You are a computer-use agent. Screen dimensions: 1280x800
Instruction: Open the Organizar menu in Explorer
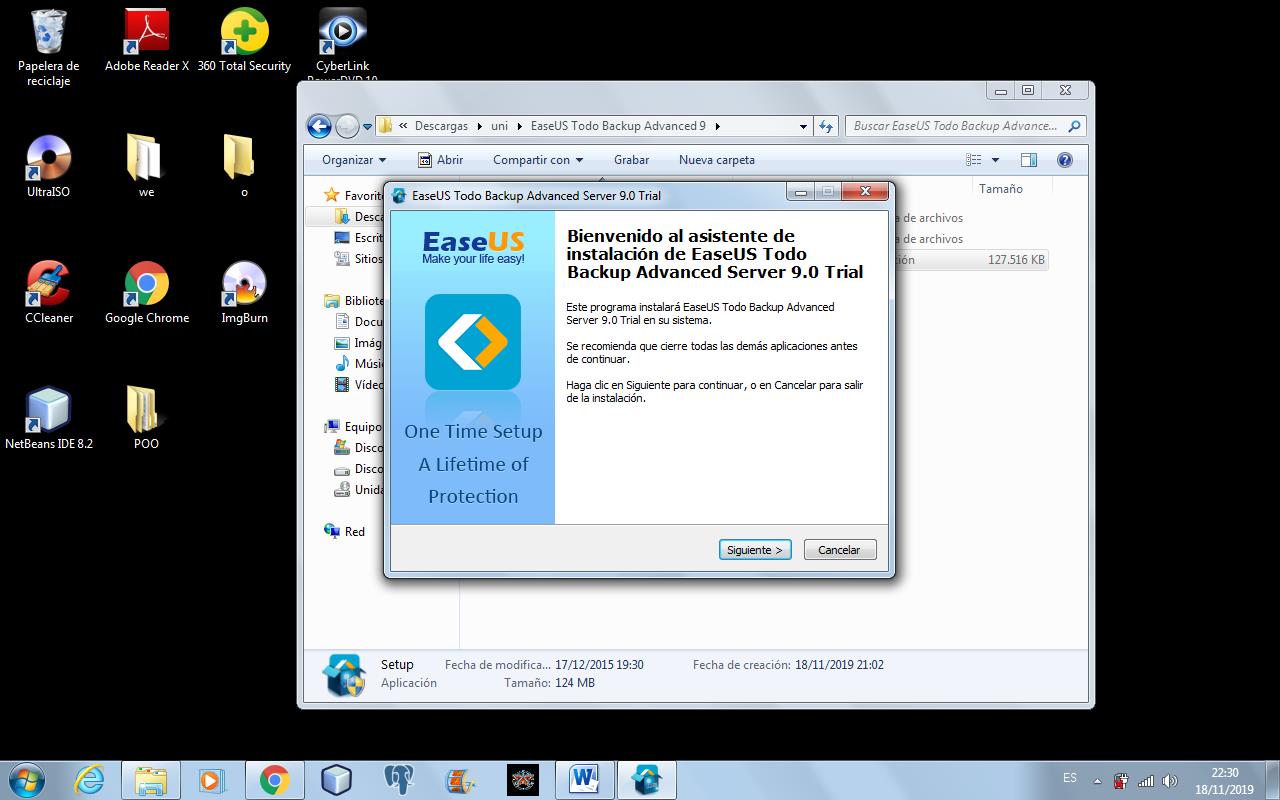click(x=354, y=160)
